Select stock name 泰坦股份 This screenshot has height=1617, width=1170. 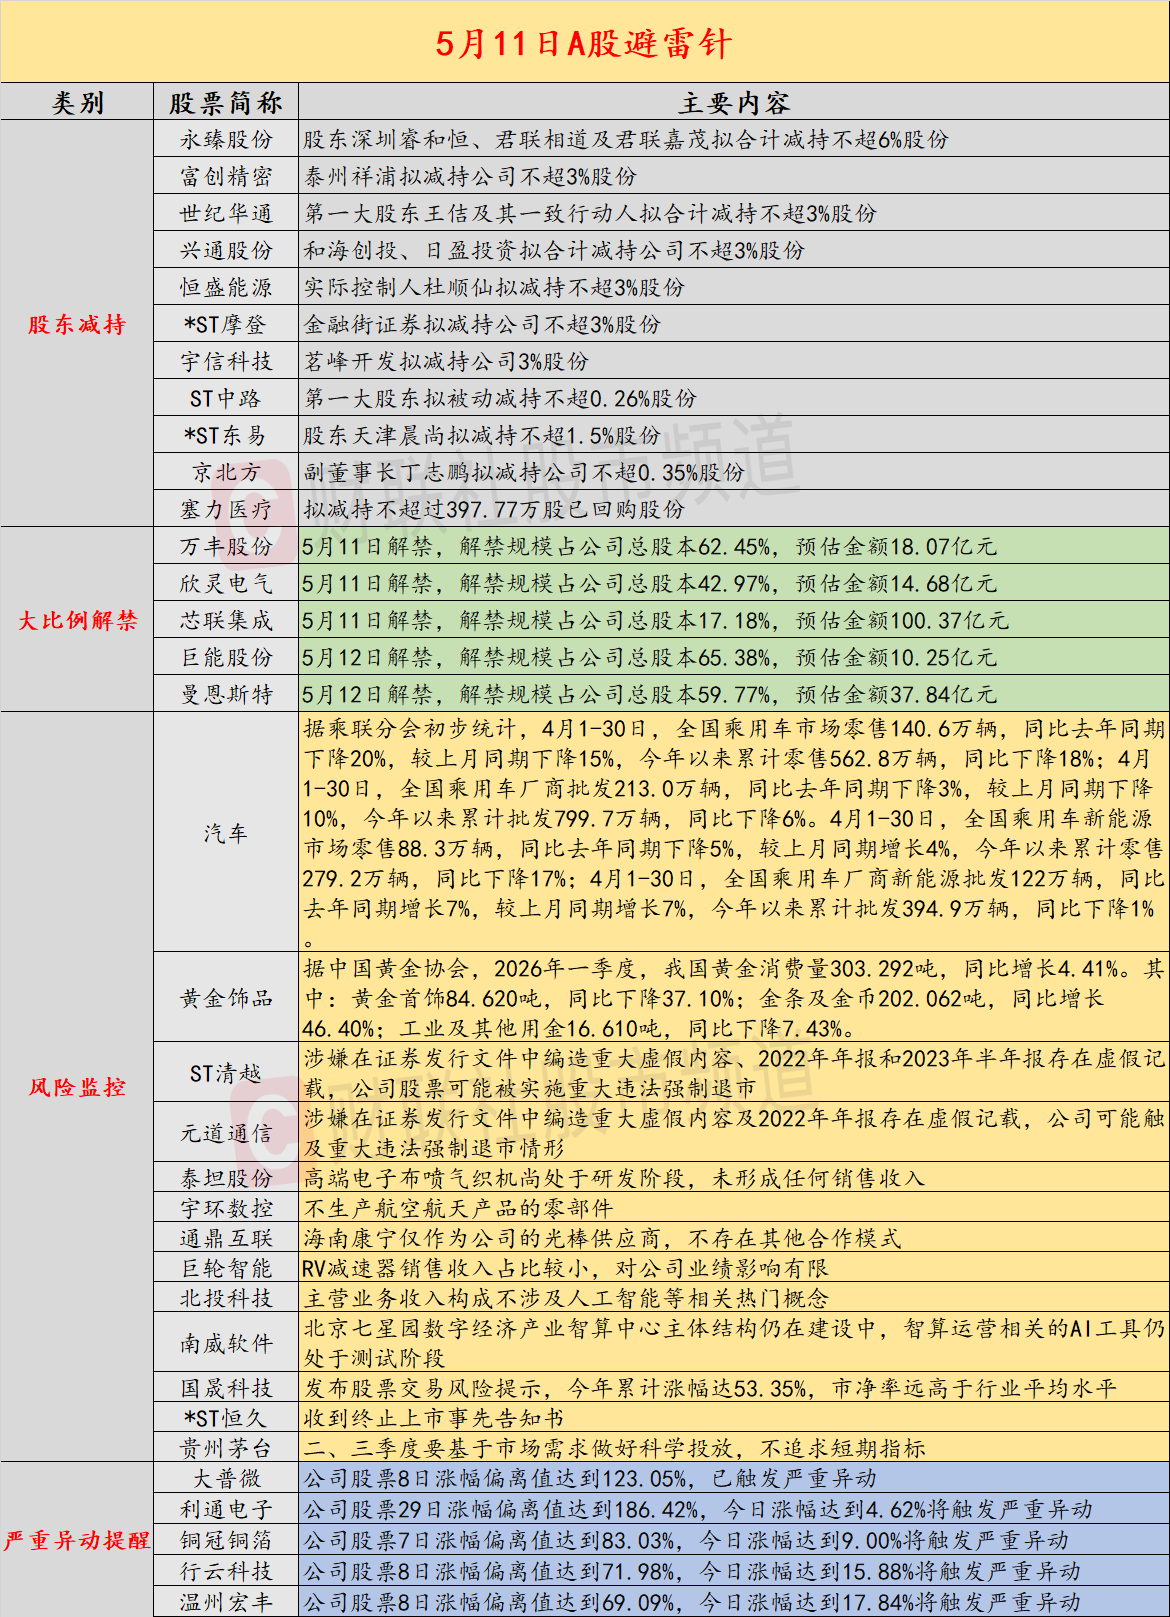pyautogui.click(x=226, y=1179)
